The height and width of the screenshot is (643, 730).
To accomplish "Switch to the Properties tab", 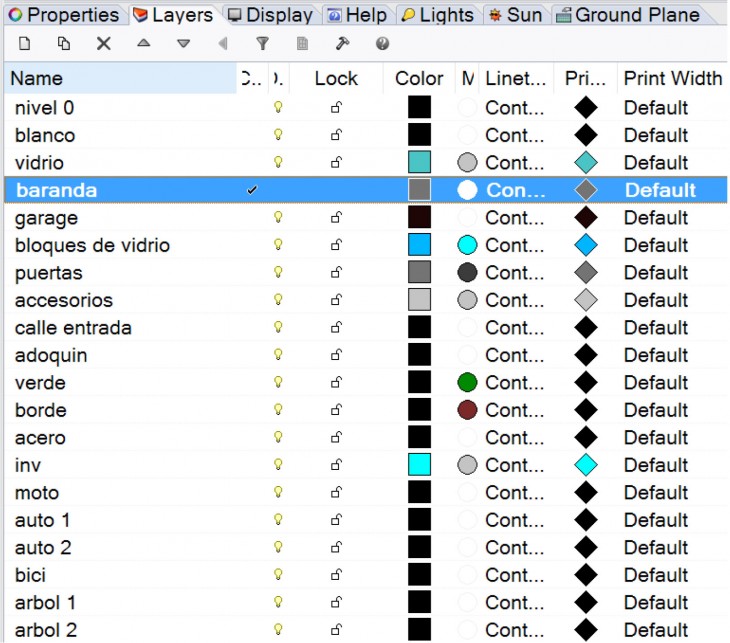I will (64, 15).
